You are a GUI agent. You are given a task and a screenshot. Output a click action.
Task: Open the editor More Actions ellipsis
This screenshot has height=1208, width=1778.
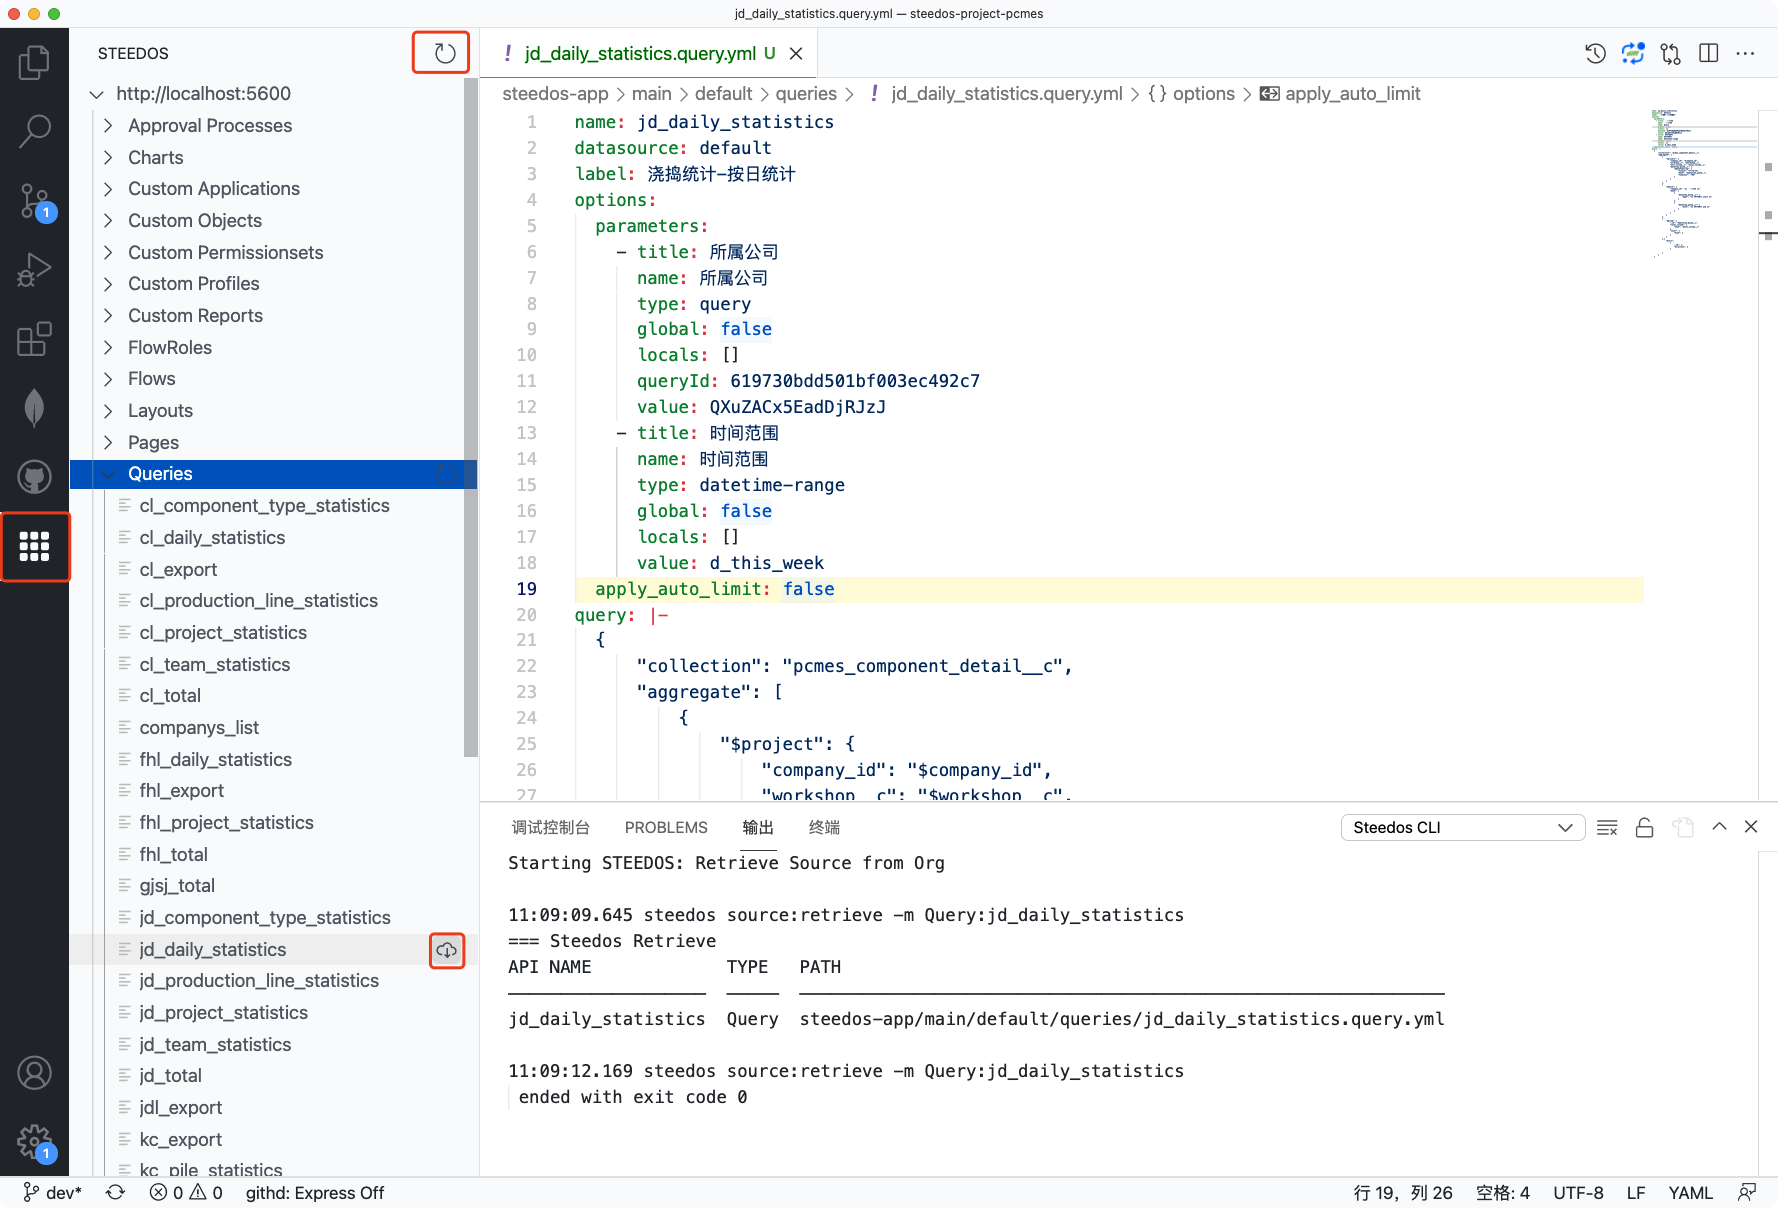pyautogui.click(x=1745, y=53)
